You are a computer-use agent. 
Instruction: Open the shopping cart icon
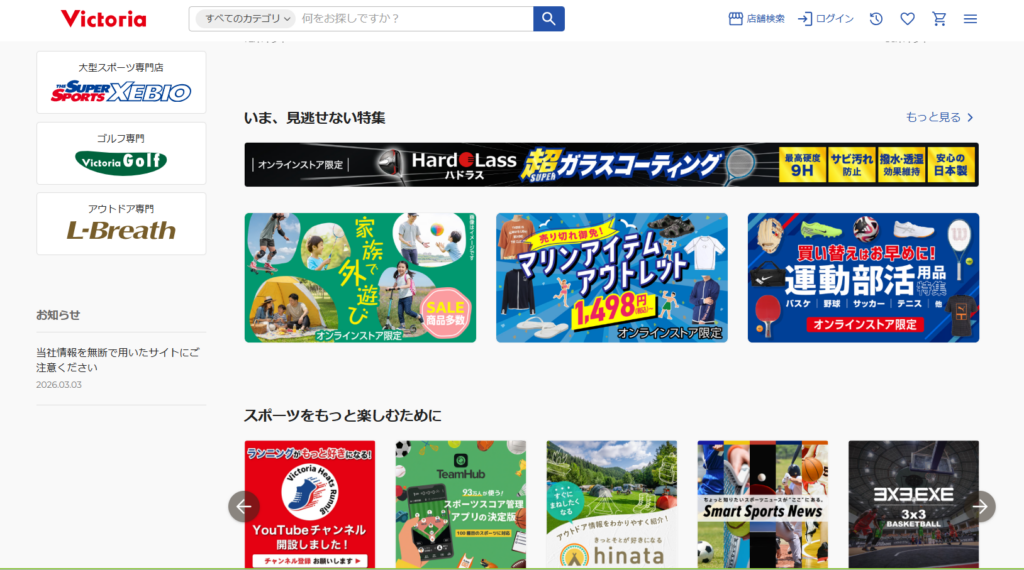click(939, 19)
